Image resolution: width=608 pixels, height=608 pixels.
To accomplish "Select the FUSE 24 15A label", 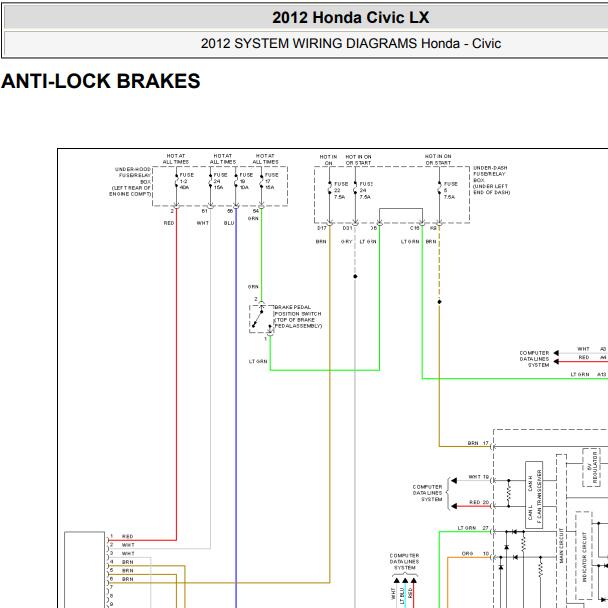I will coord(220,181).
